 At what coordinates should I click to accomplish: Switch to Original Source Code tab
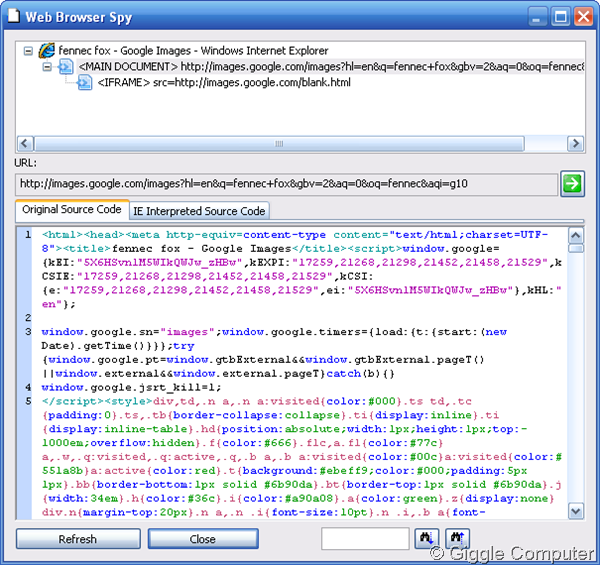[x=72, y=209]
